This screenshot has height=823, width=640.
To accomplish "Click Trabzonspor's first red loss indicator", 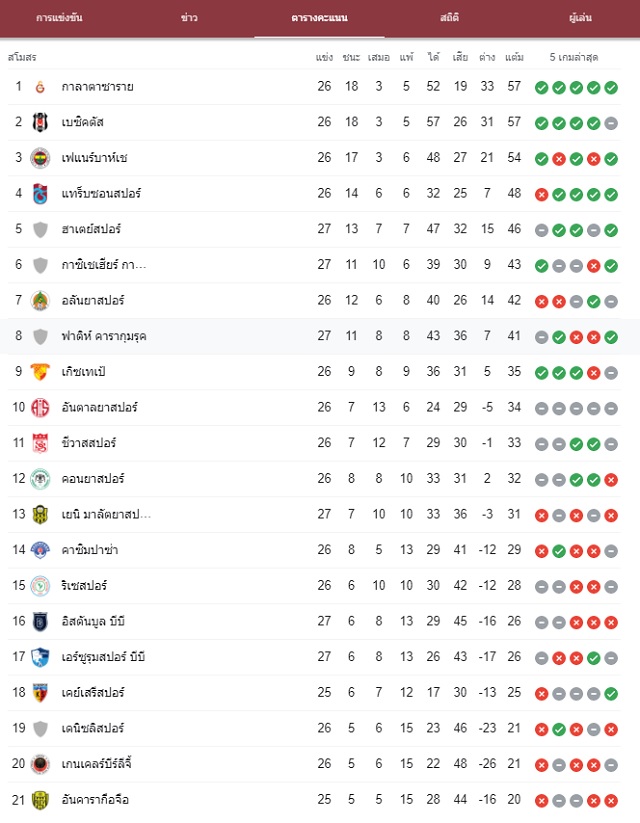I will (541, 195).
